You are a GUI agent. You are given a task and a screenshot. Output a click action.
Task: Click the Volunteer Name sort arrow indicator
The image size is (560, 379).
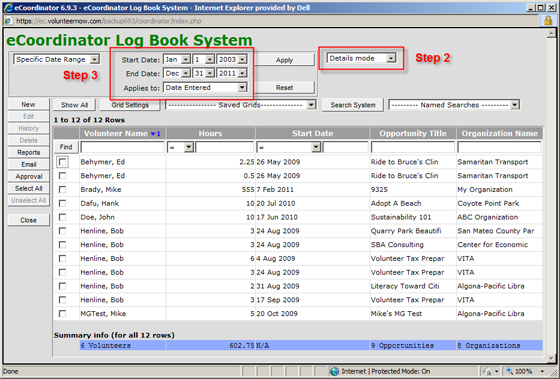click(155, 134)
